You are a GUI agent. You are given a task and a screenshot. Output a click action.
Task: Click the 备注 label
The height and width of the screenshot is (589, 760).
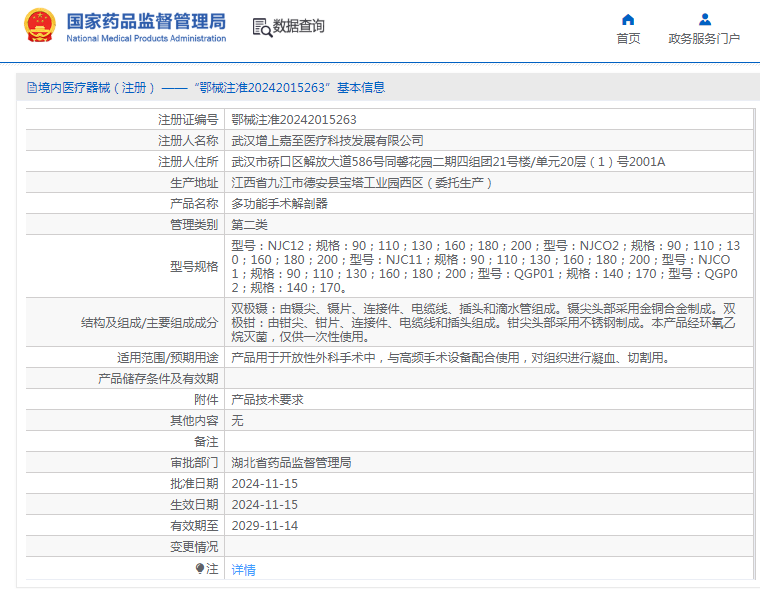[206, 442]
